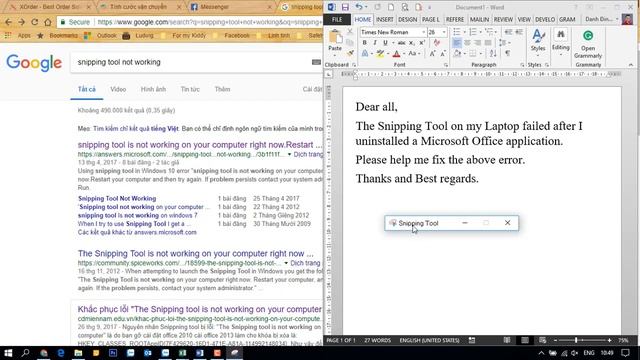Click the paragraph Shading bucket icon

coord(457,53)
